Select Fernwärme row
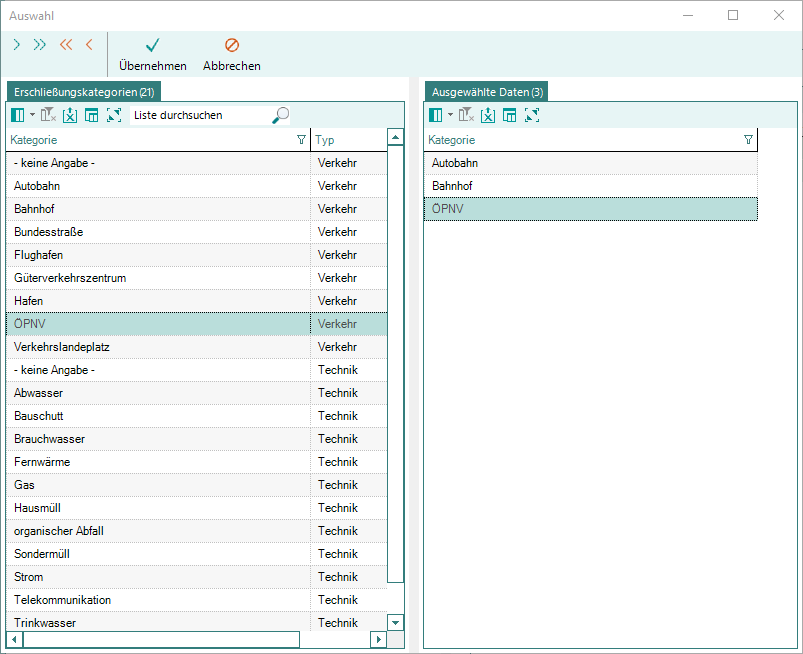Screen dimensions: 803x654 pyautogui.click(x=197, y=462)
